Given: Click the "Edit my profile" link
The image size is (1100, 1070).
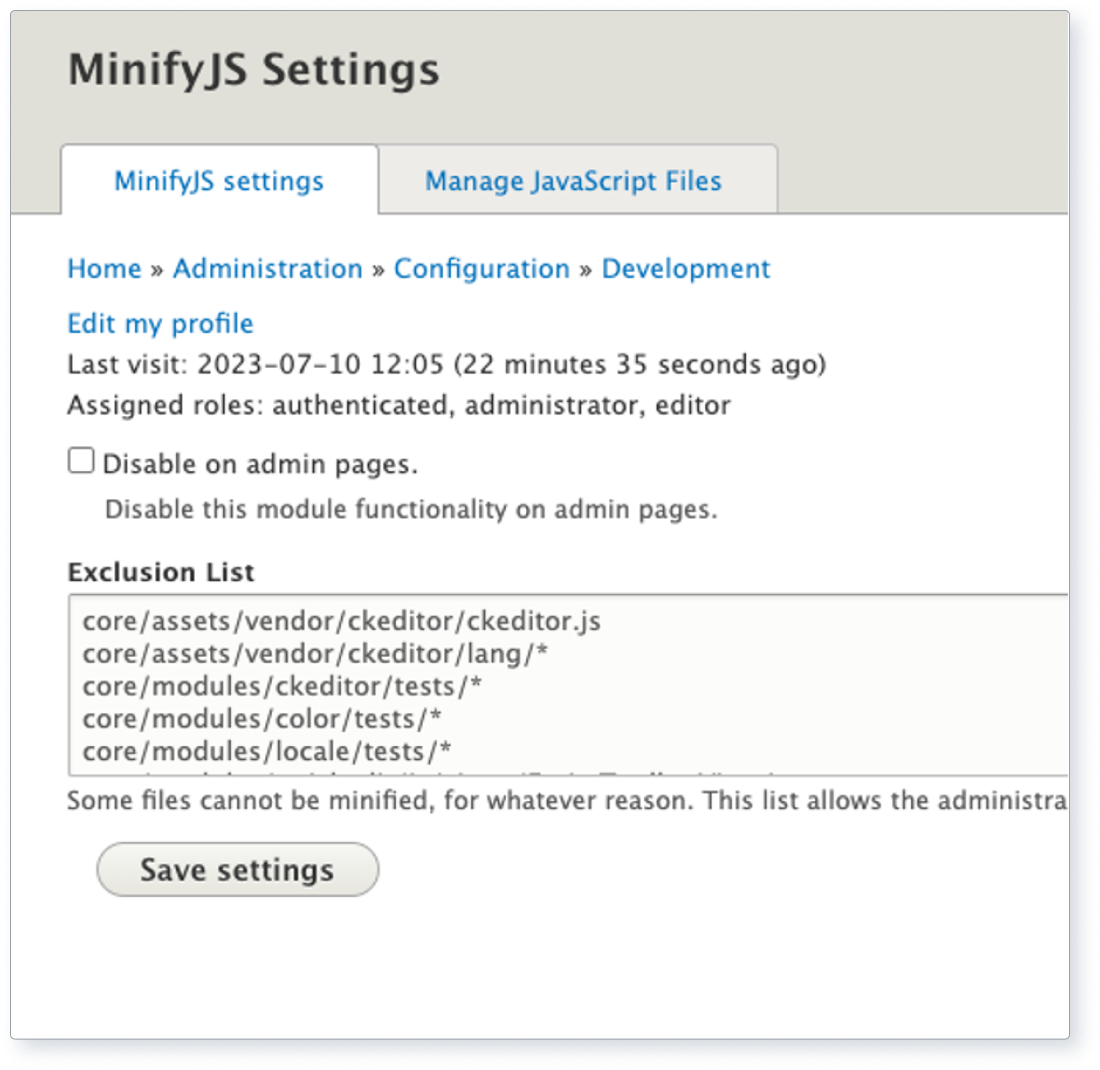Looking at the screenshot, I should pos(160,323).
